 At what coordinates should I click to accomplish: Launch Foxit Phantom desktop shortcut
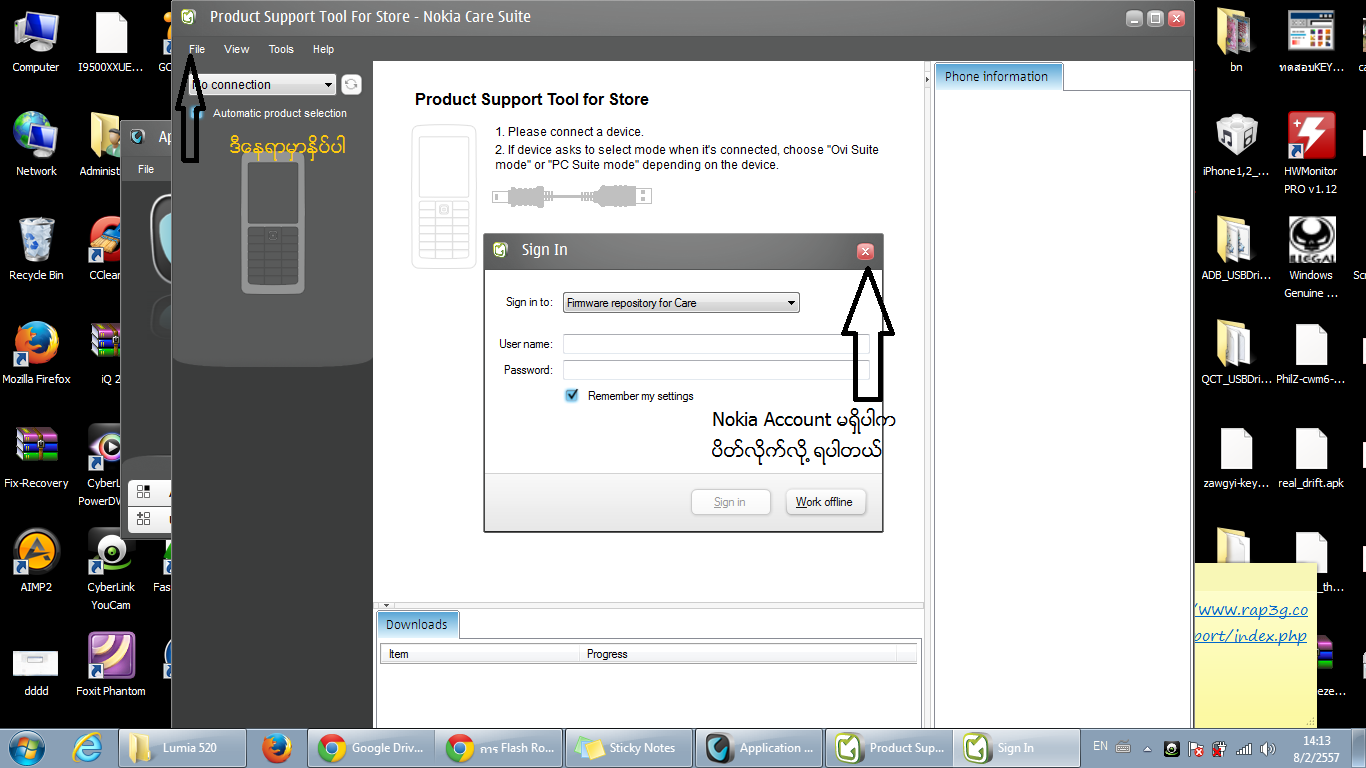pos(110,665)
